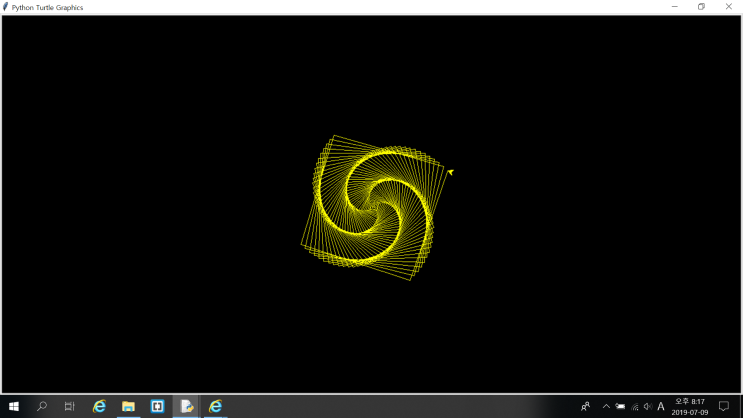Minimize the Python Turtle Graphics window
The height and width of the screenshot is (418, 743).
[x=675, y=7]
